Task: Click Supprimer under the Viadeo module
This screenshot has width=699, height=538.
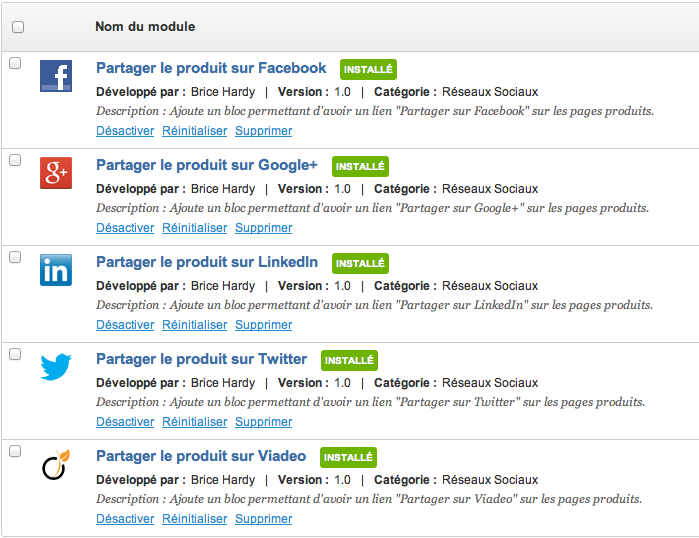Action: [x=264, y=519]
